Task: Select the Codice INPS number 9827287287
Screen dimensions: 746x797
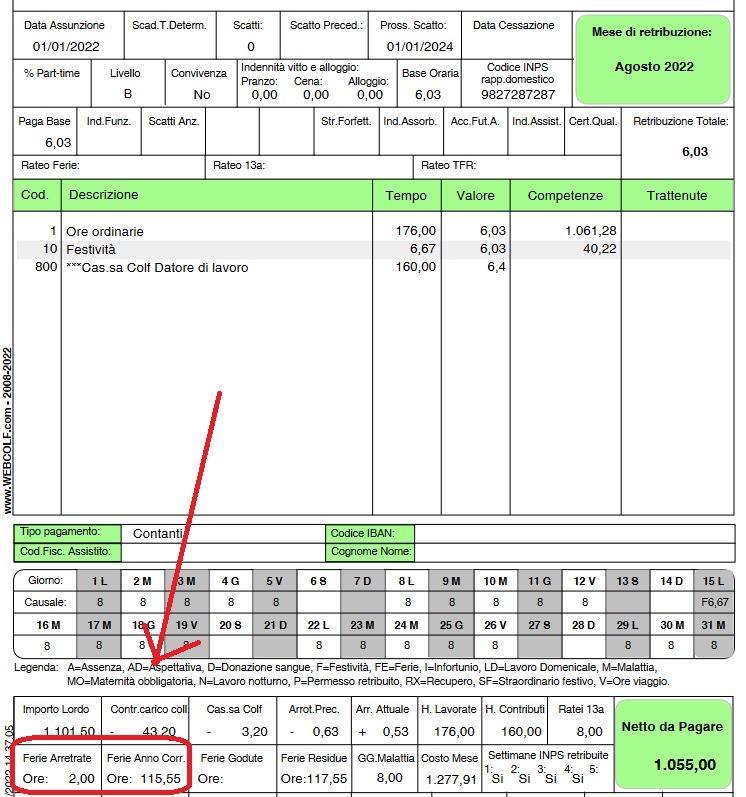Action: 517,94
